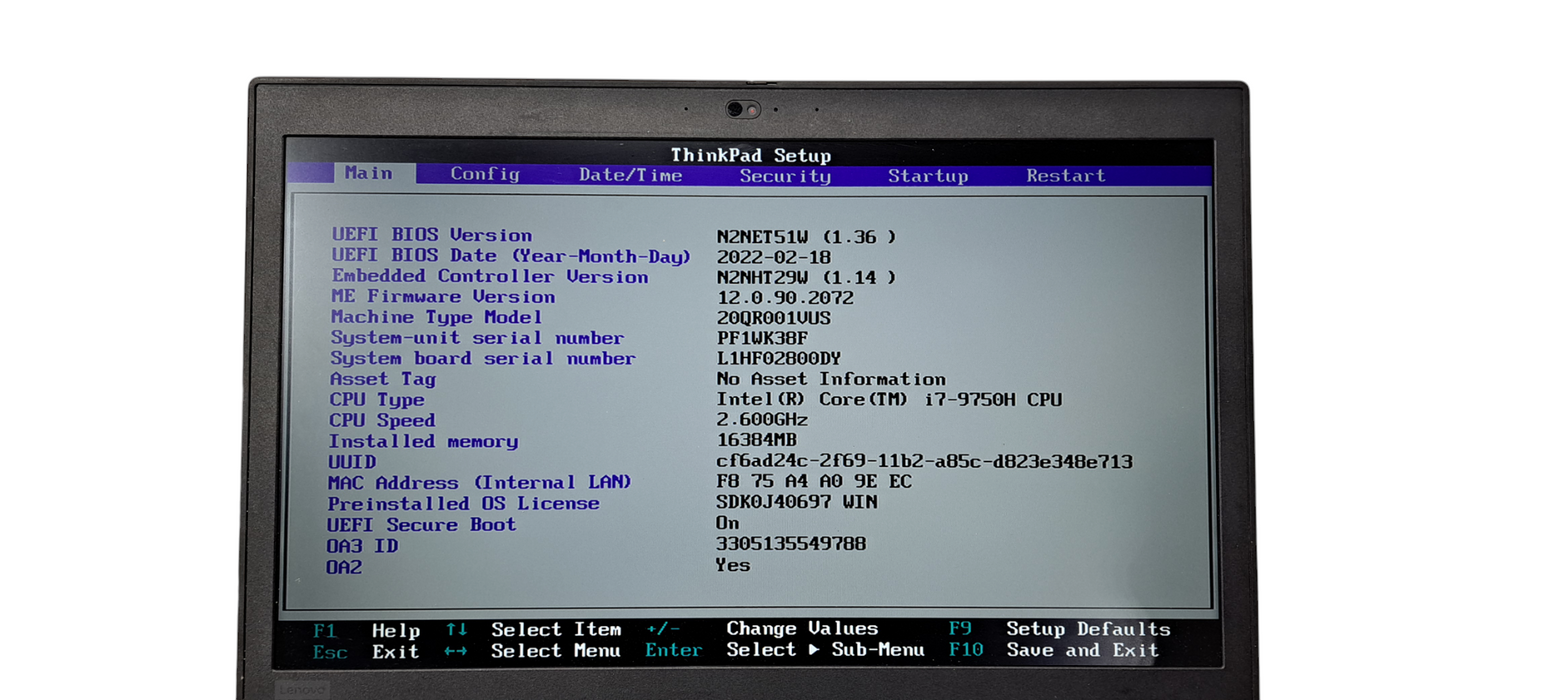Select license value SDK0J40697 WIN
The width and height of the screenshot is (1554, 700).
[x=797, y=502]
